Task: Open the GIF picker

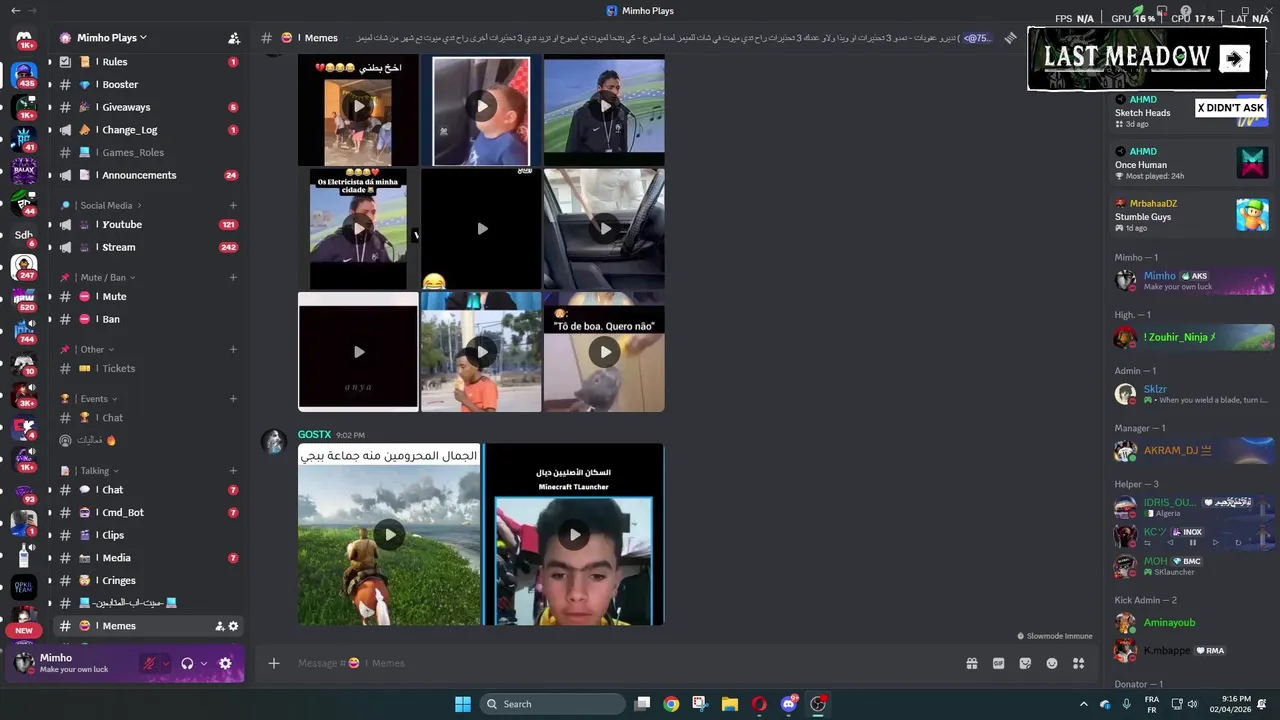Action: tap(998, 663)
